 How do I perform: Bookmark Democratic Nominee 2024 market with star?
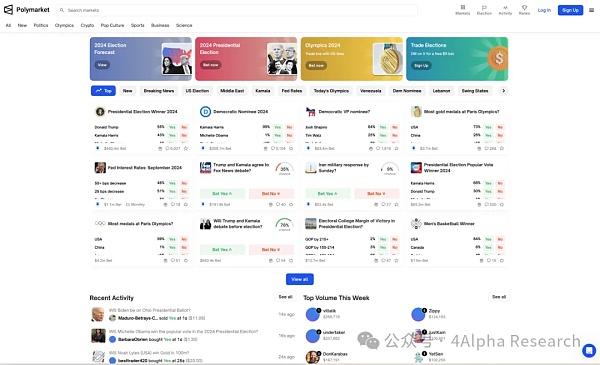[291, 148]
